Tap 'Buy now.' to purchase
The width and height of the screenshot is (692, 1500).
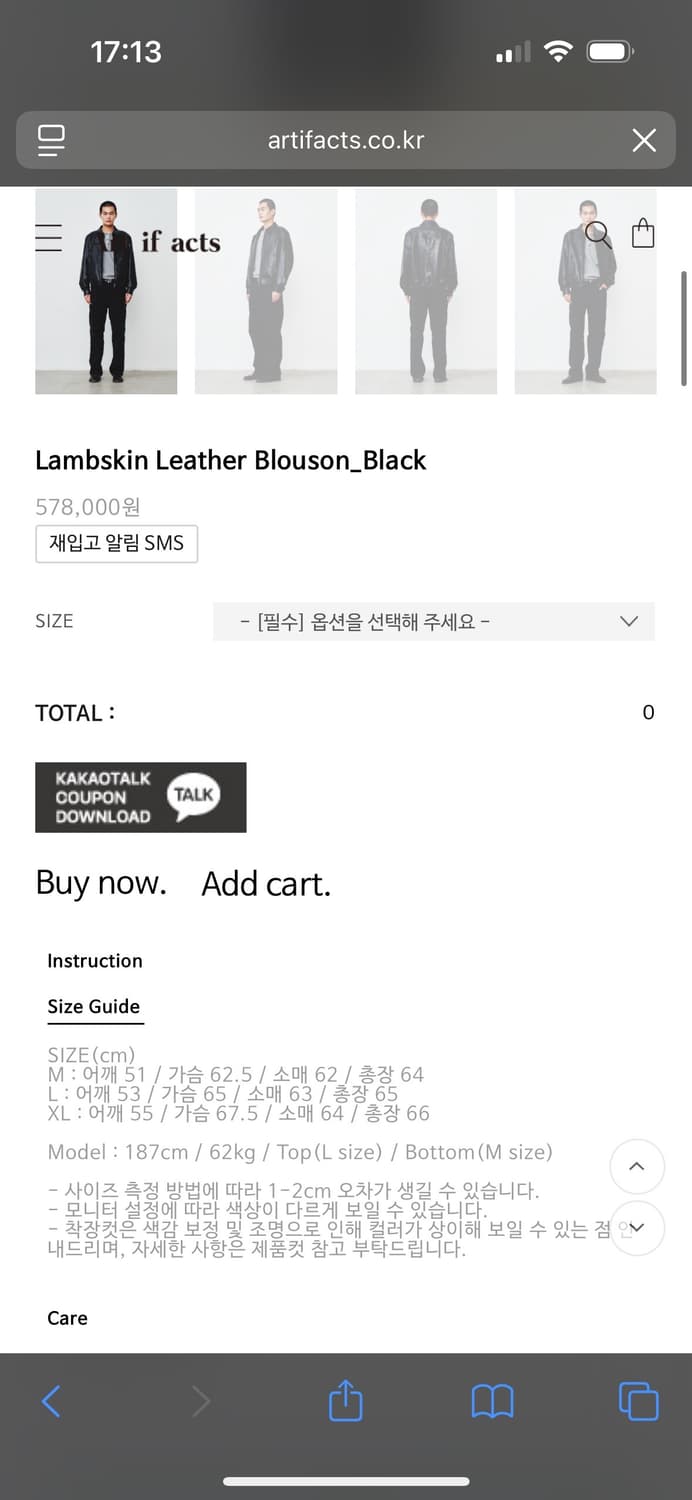pos(100,884)
